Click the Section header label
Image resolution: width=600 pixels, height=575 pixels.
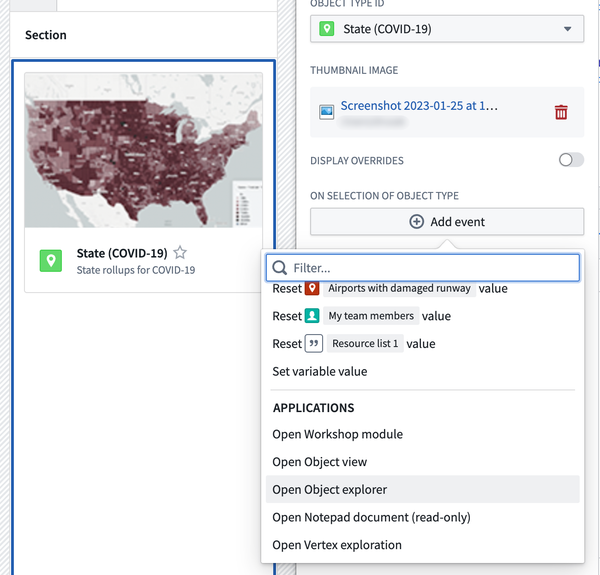coord(46,35)
